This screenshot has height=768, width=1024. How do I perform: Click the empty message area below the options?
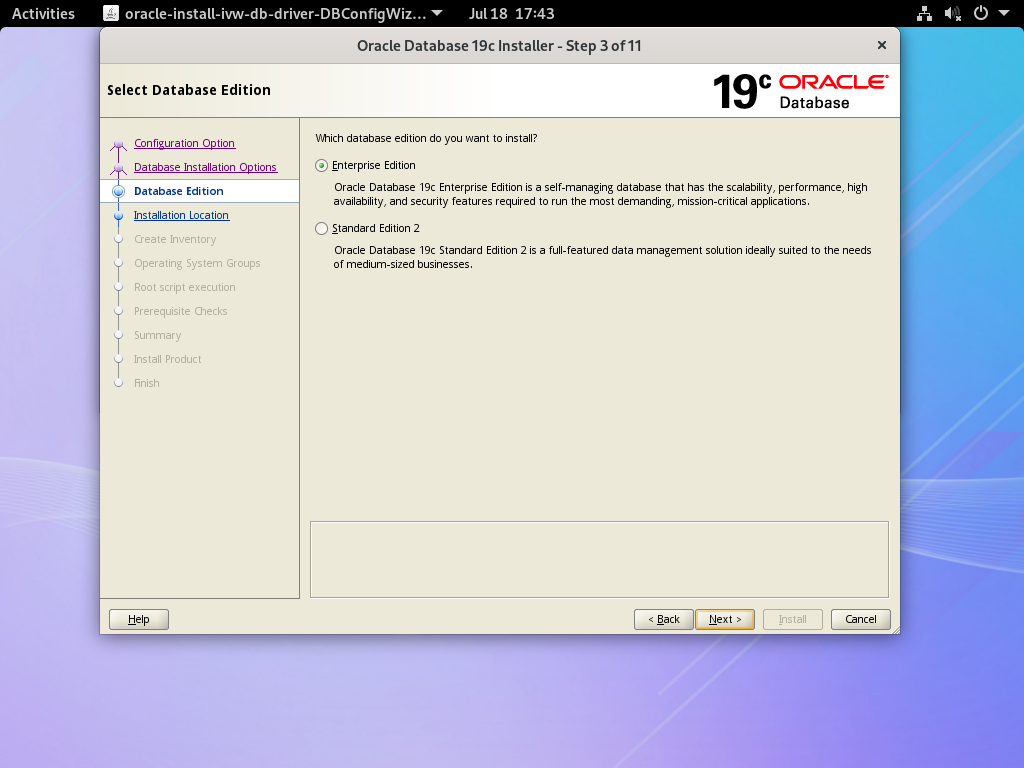pos(599,559)
